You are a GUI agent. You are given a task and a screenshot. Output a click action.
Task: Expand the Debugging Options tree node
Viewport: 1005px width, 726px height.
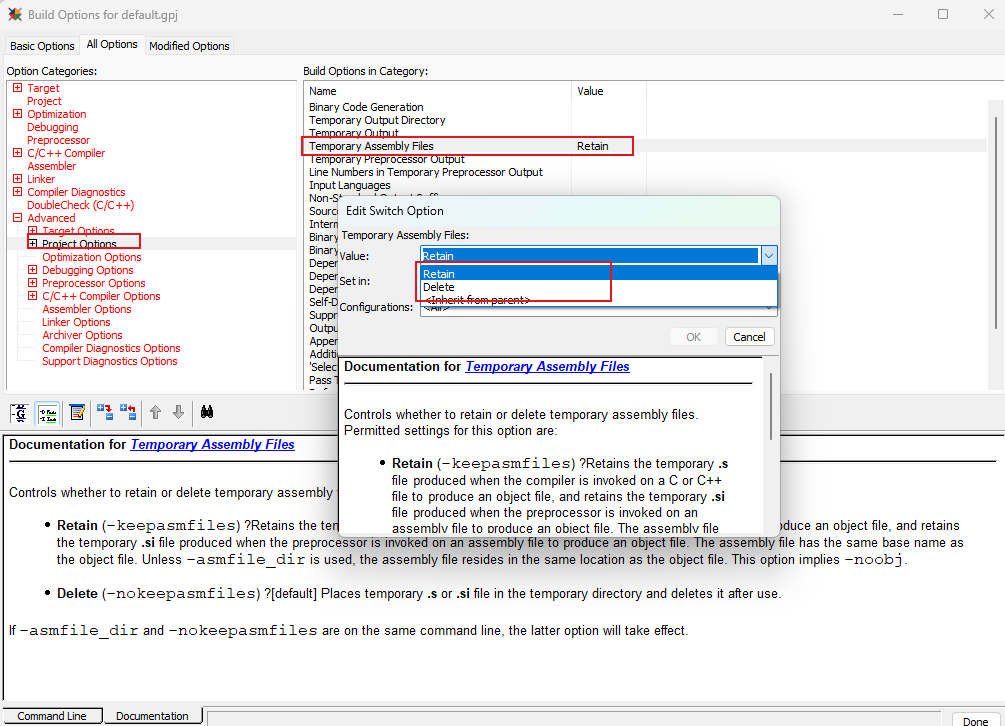32,270
